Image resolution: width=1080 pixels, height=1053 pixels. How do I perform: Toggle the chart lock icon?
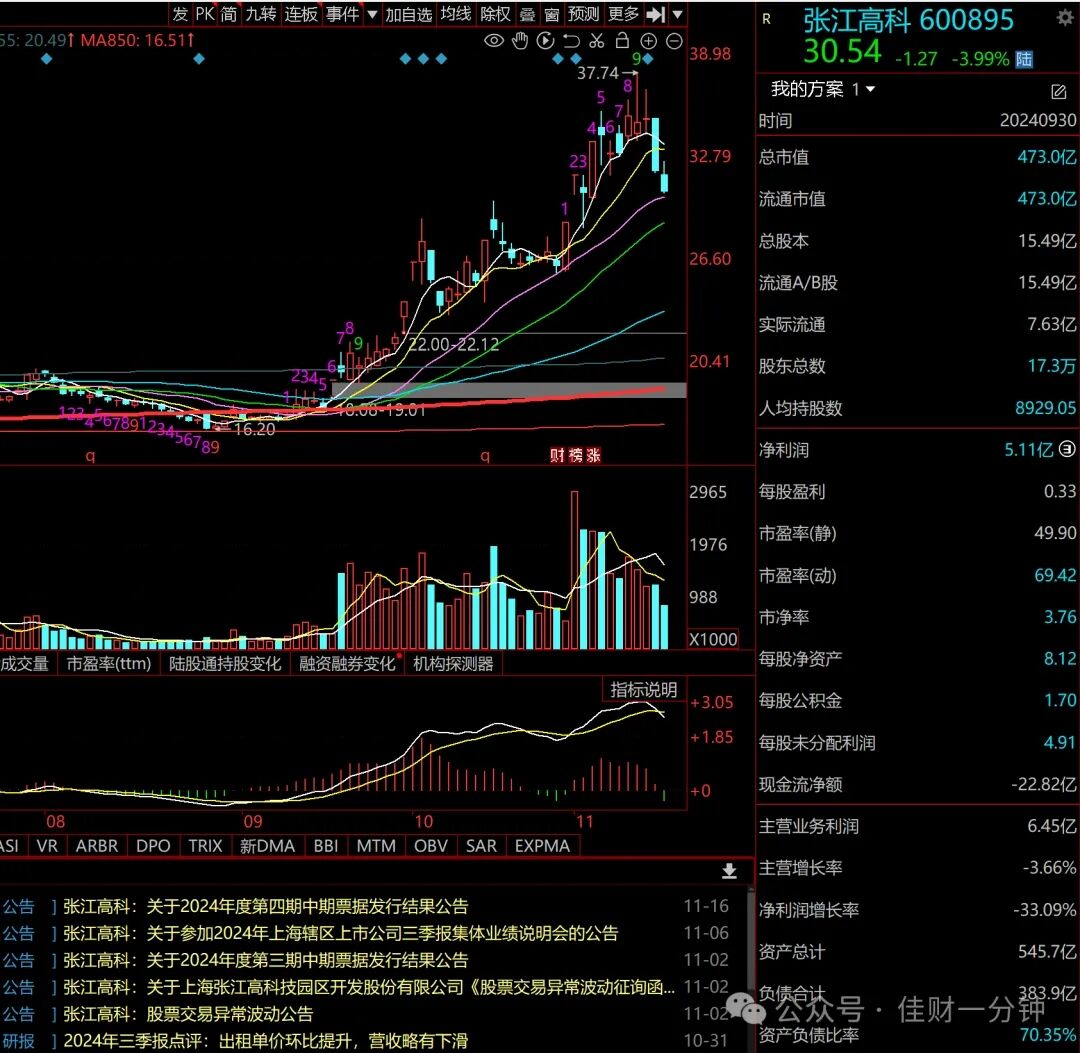point(622,40)
